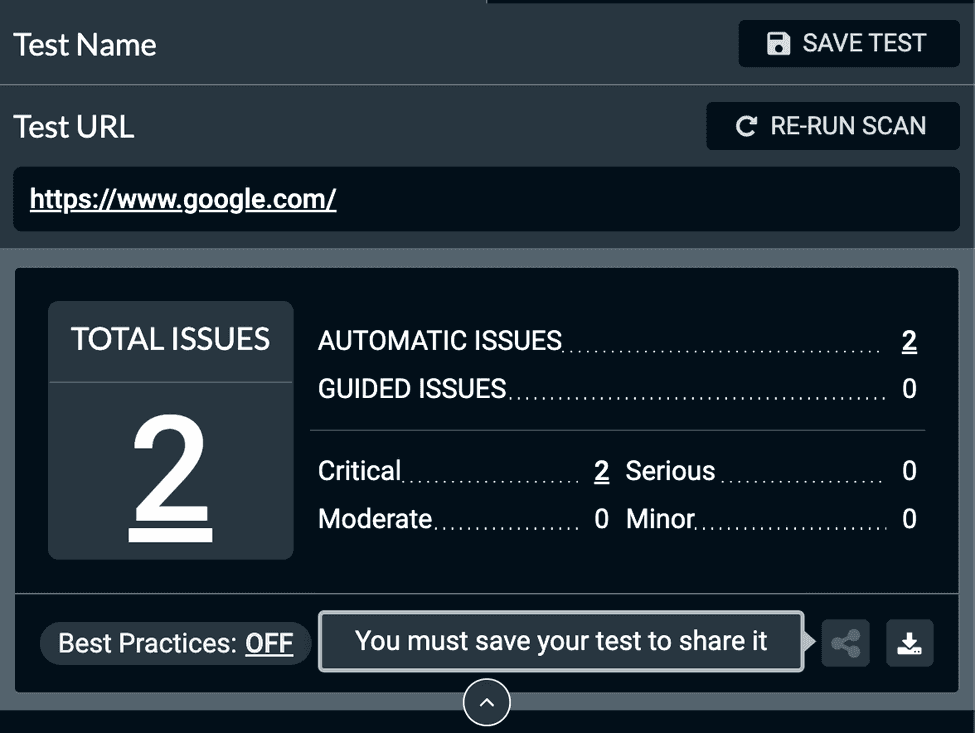Select the Test Name header field
Image resolution: width=975 pixels, height=733 pixels.
(x=85, y=44)
